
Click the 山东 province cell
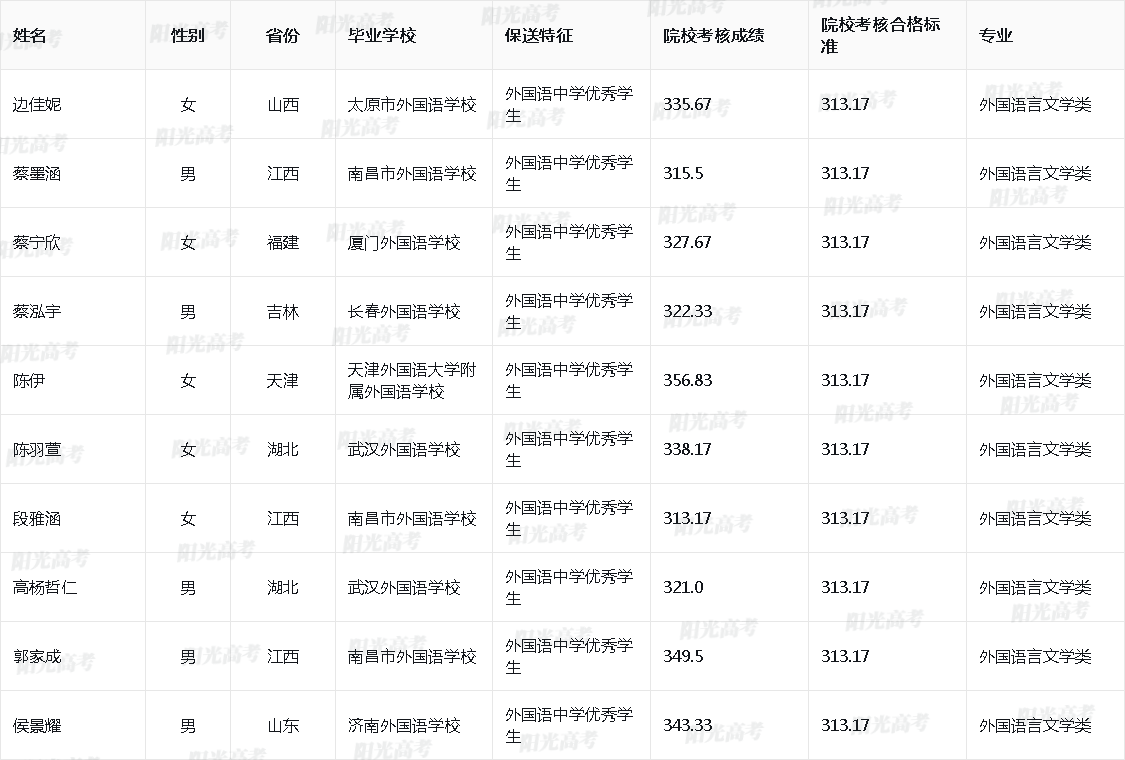coord(283,726)
